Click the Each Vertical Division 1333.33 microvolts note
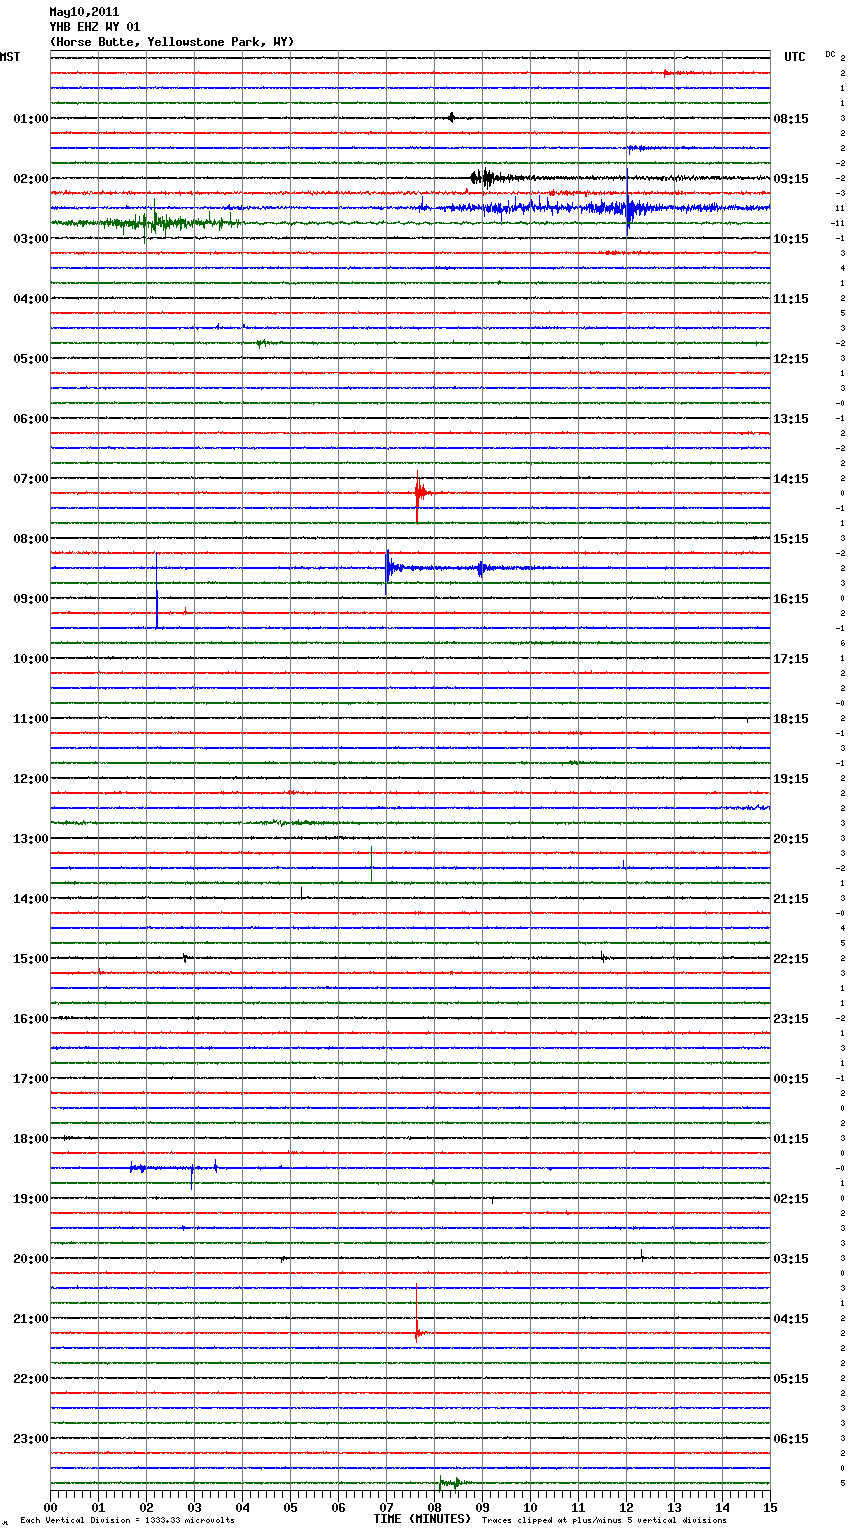Viewport: 850px width, 1534px height. coord(127,1521)
